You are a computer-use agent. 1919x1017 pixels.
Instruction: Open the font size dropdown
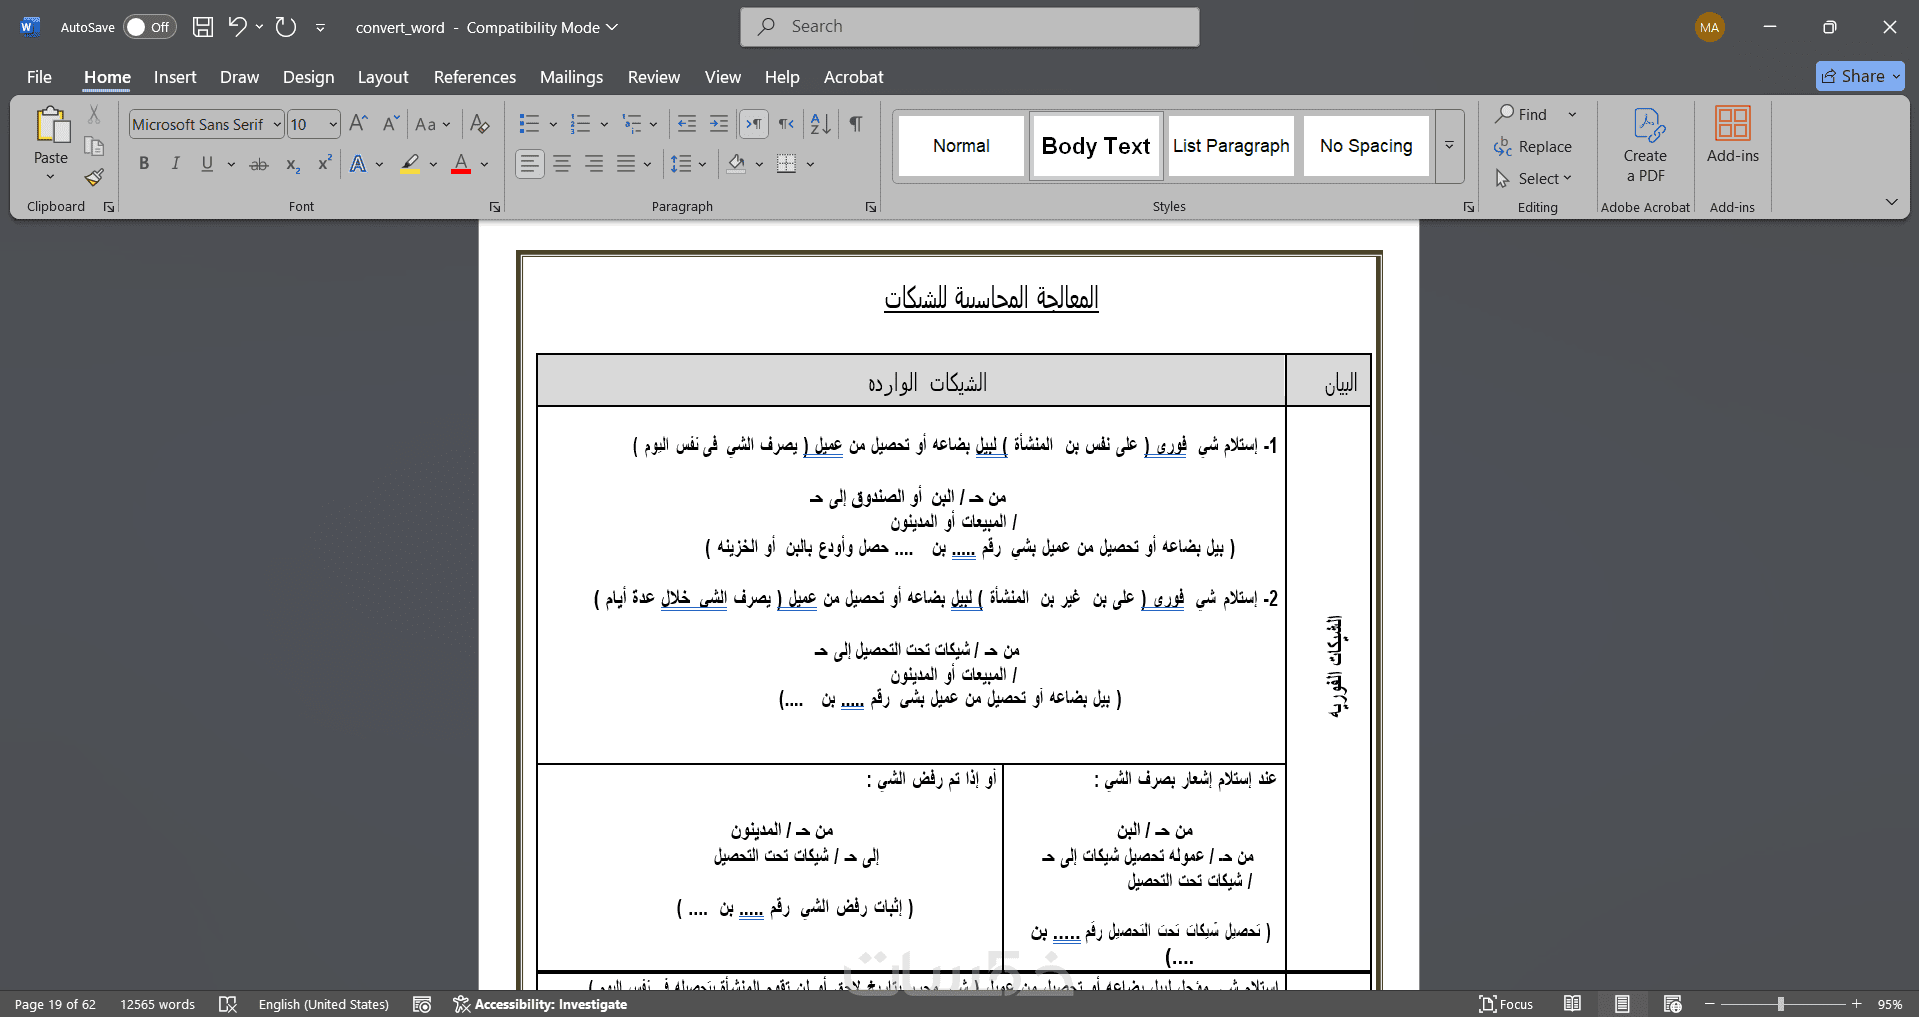[333, 124]
